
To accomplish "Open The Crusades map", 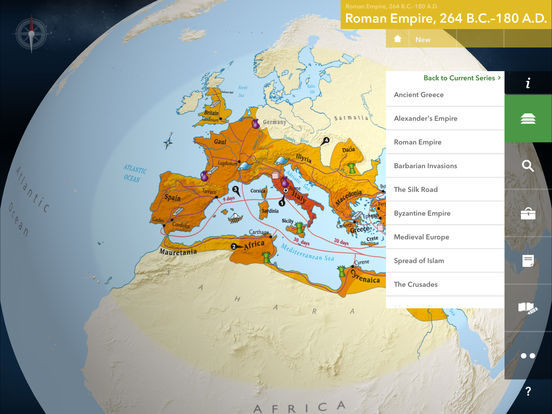I will point(445,284).
